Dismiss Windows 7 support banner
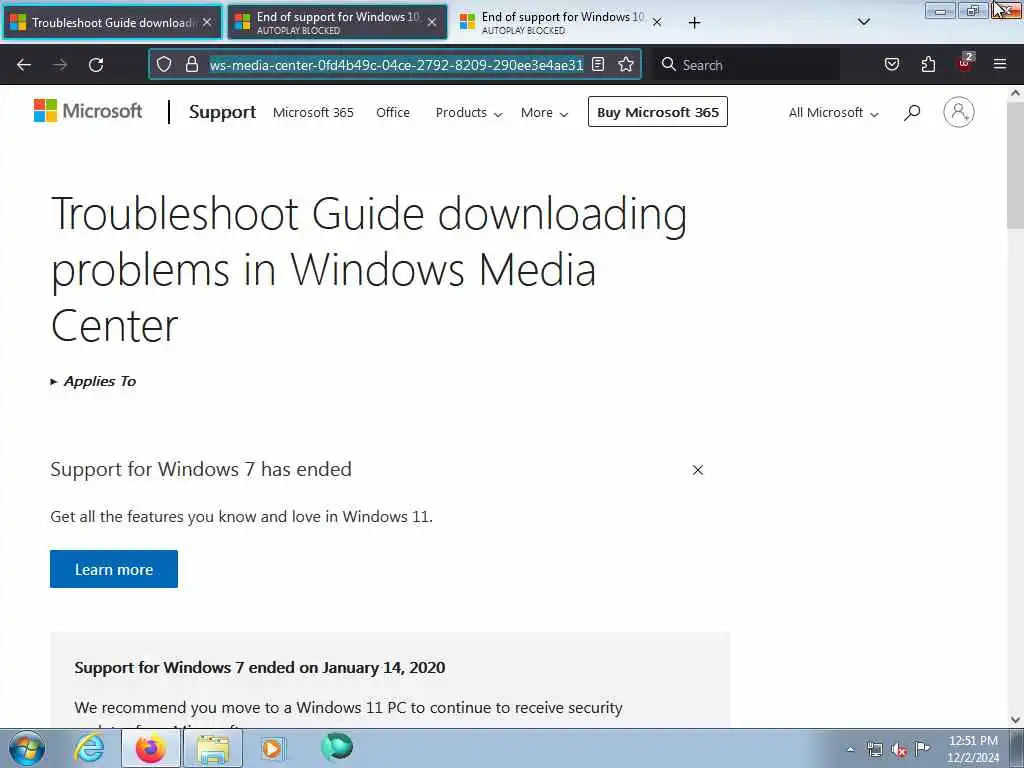The image size is (1024, 768). click(697, 470)
